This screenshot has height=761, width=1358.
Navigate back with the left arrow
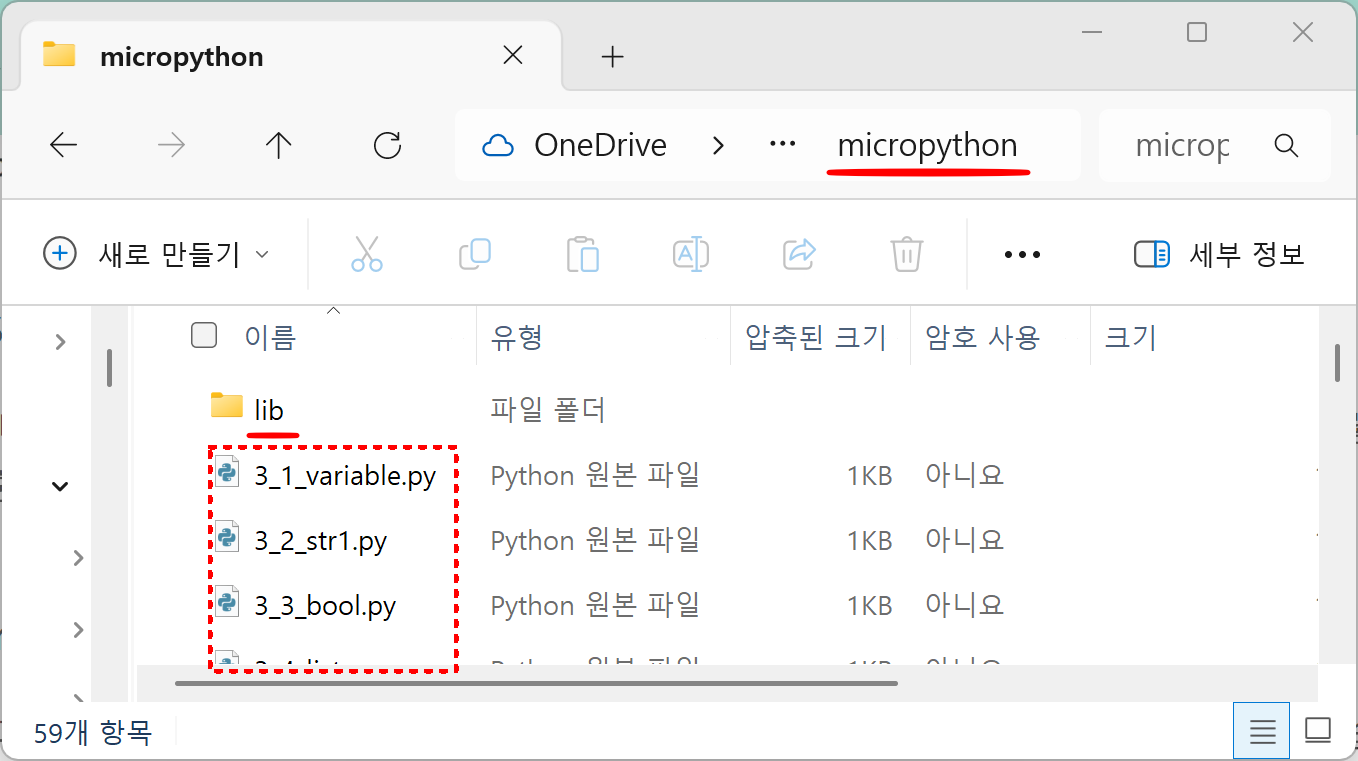tap(64, 146)
